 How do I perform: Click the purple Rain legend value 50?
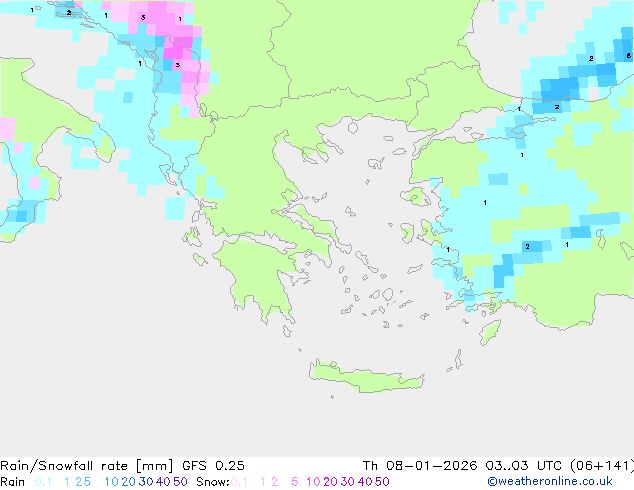[x=180, y=482]
